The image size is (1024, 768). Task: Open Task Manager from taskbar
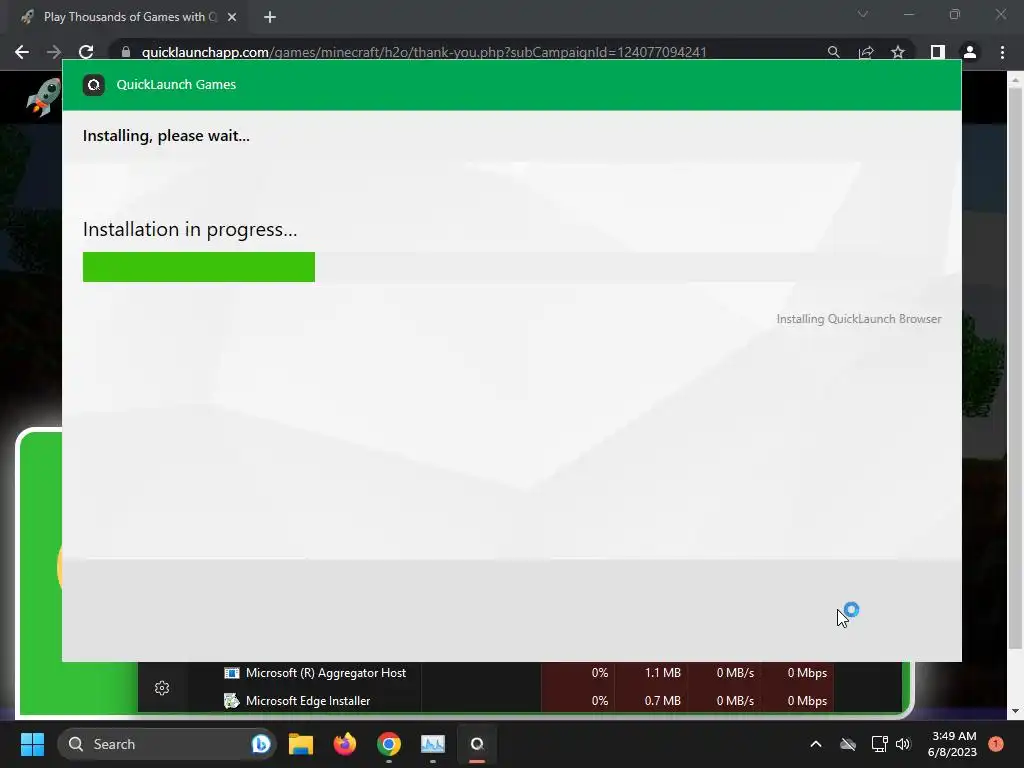pos(432,744)
